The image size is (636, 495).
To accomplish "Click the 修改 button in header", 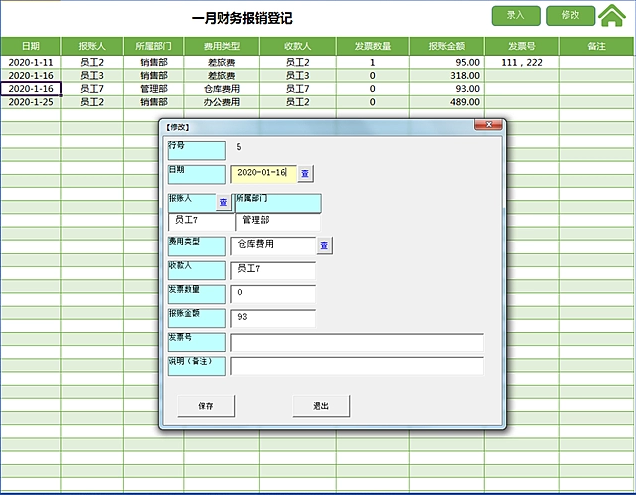I will tap(570, 16).
